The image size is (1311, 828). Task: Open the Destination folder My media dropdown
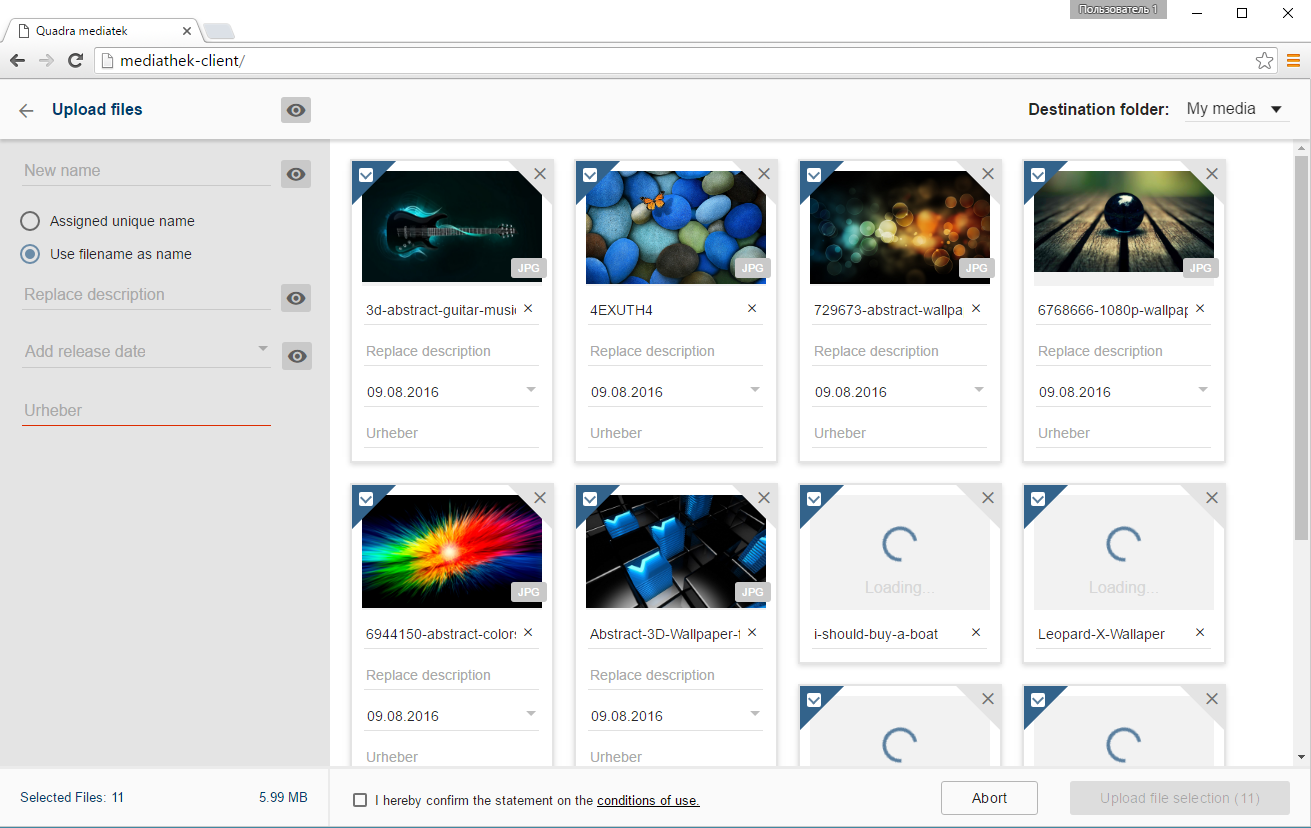point(1236,109)
